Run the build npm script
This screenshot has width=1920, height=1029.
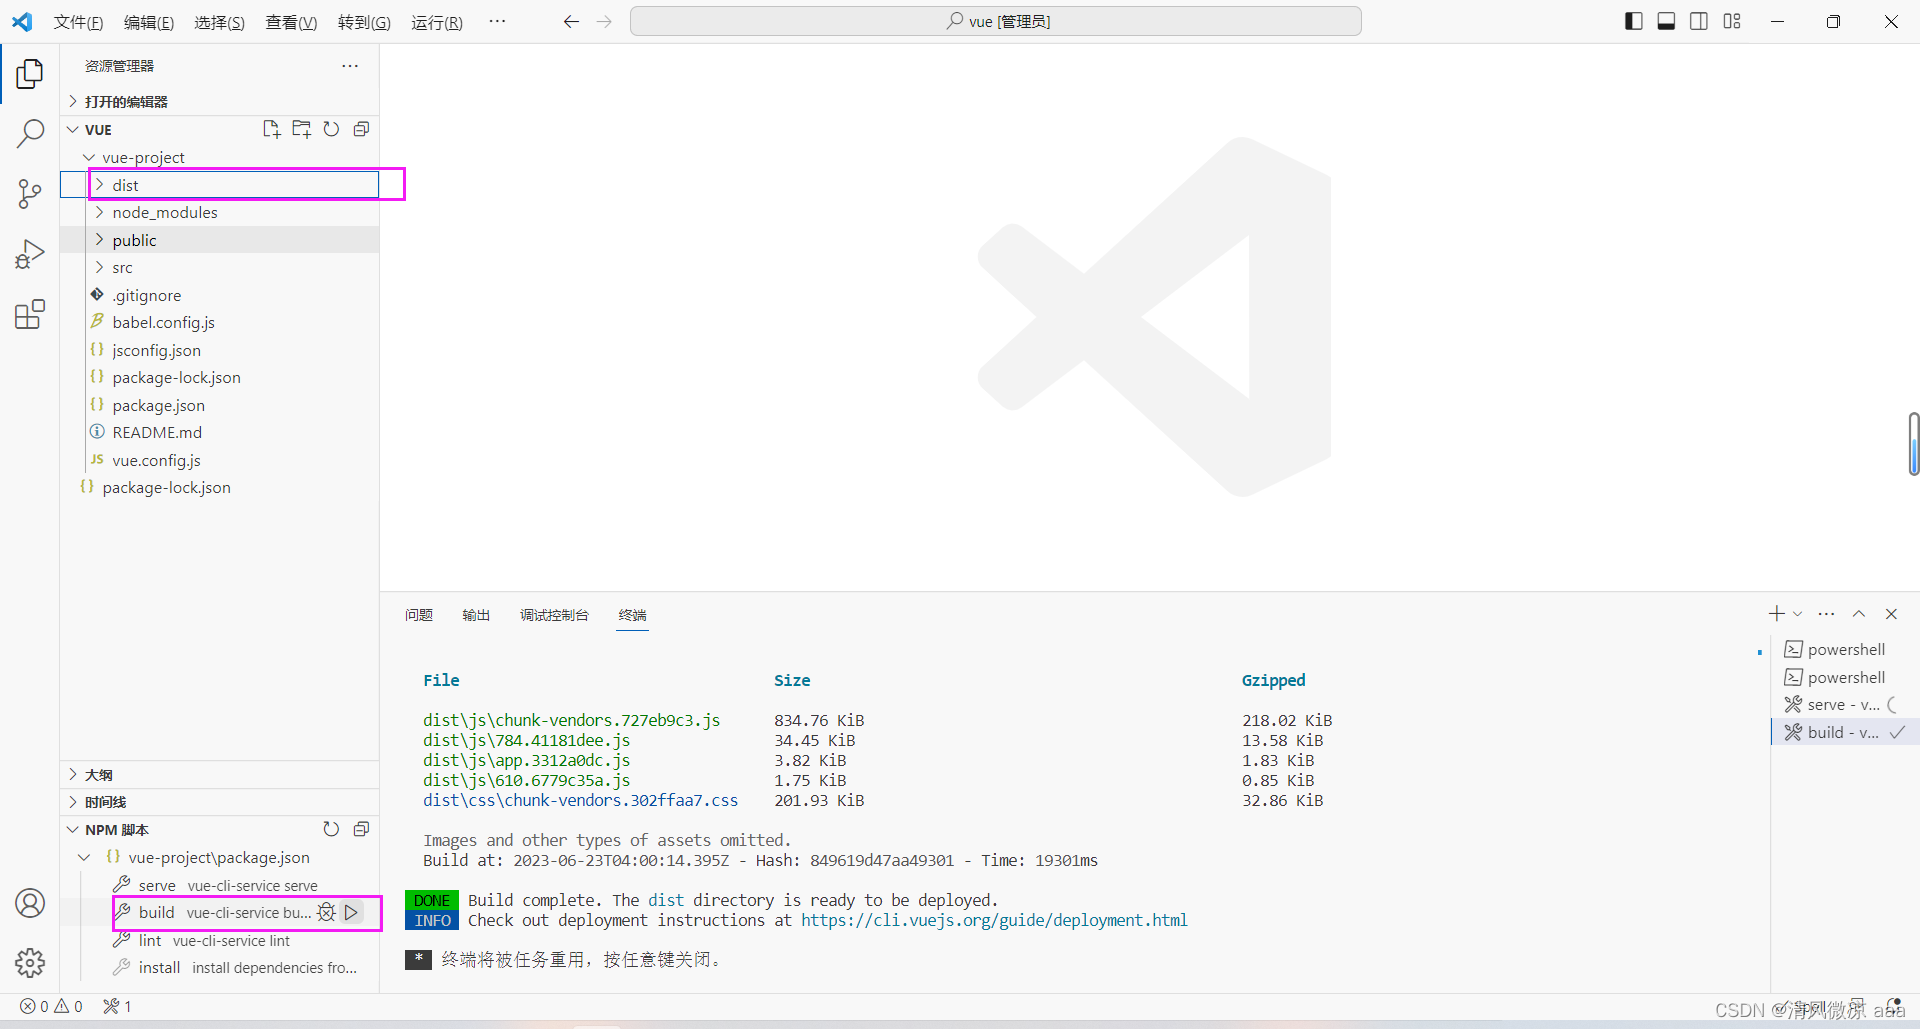(351, 912)
